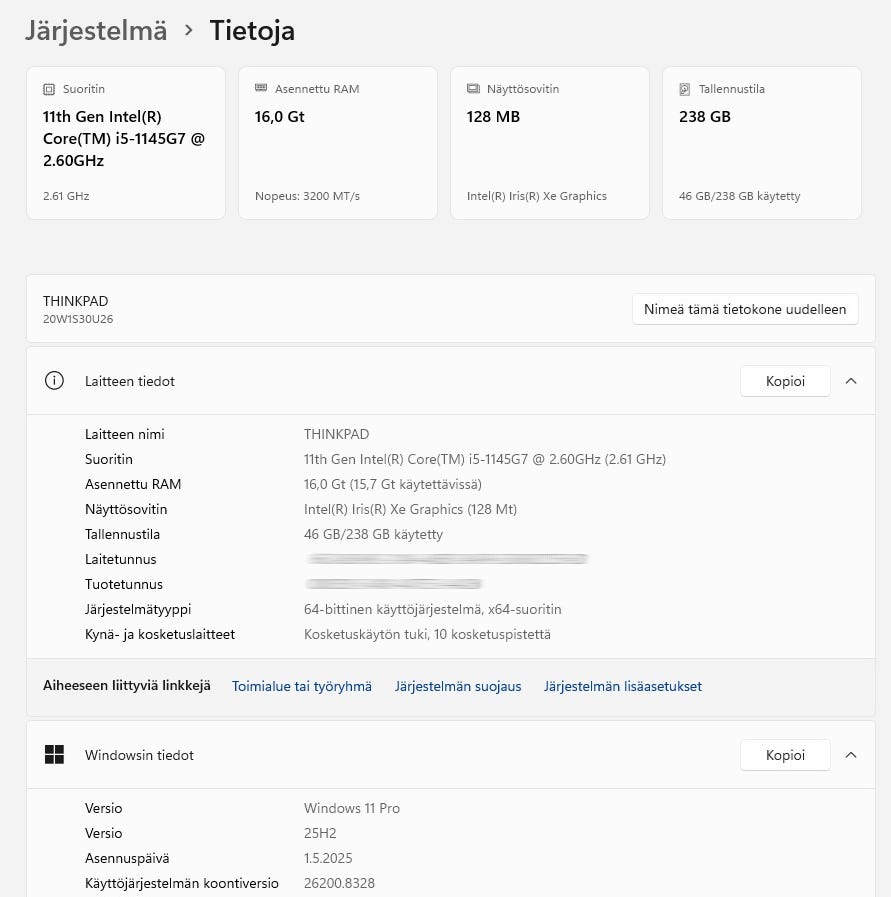Open the Järjestelmän suojaus link
Image resolution: width=891 pixels, height=897 pixels.
pyautogui.click(x=458, y=686)
